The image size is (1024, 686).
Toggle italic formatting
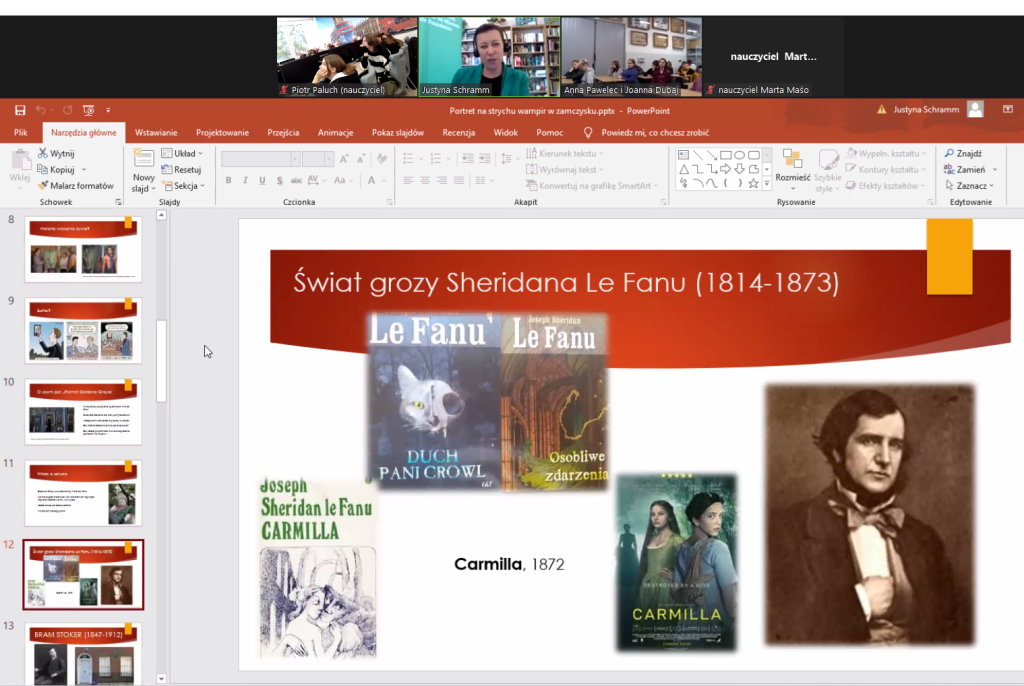pos(245,181)
